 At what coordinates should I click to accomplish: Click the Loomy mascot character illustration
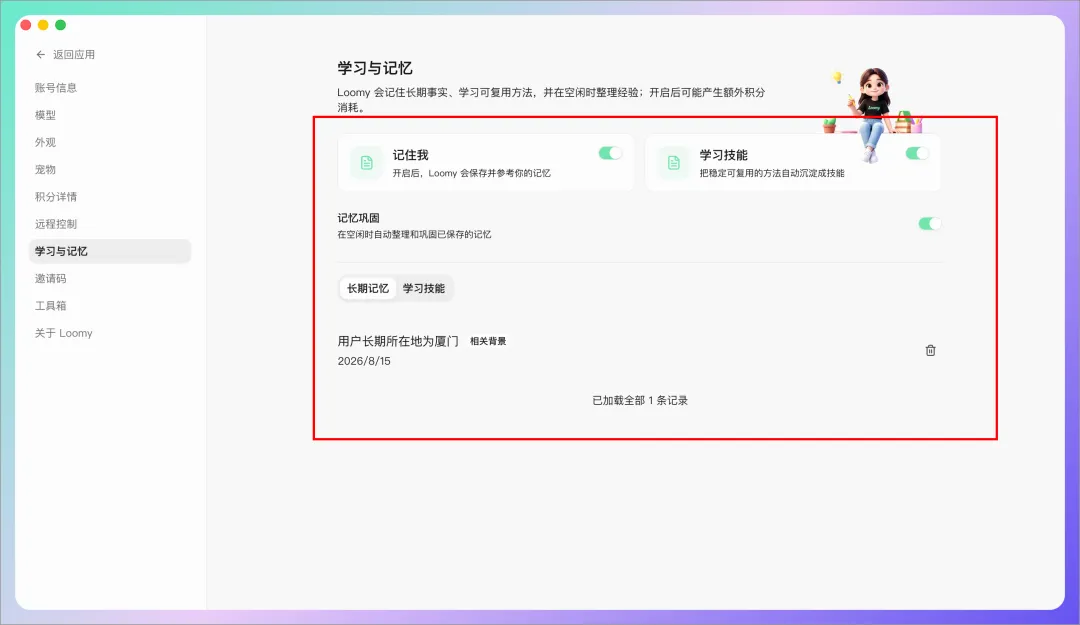click(x=873, y=114)
